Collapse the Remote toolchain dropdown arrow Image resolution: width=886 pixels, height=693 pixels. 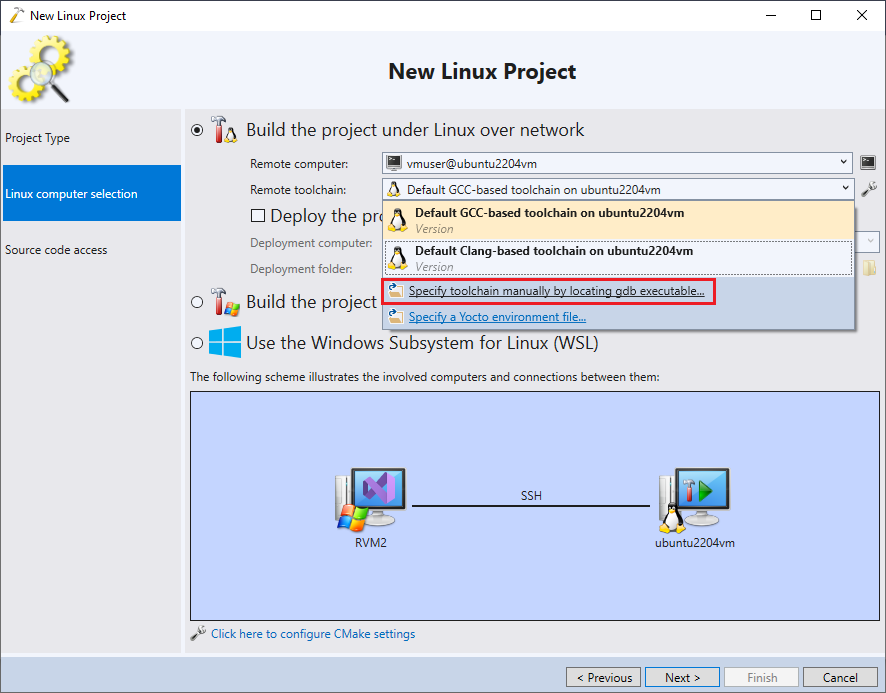[x=845, y=188]
